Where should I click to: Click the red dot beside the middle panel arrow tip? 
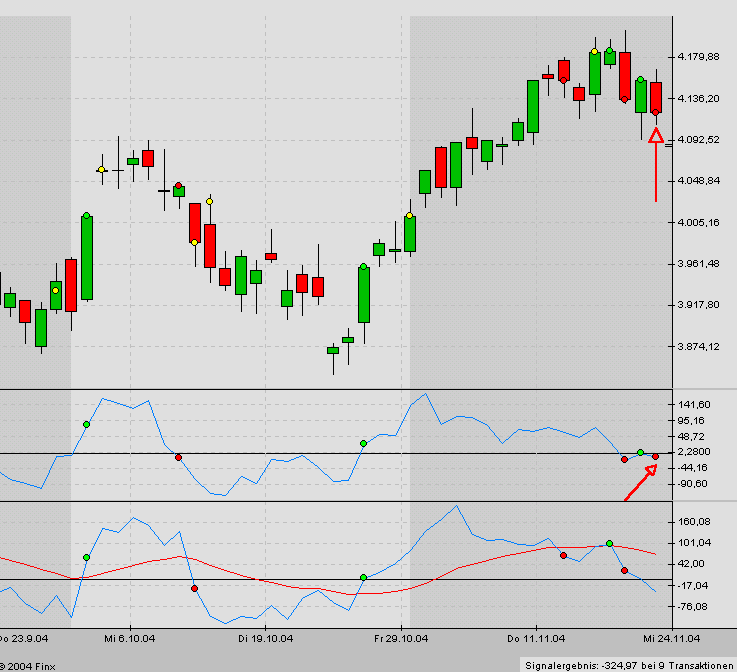[655, 457]
